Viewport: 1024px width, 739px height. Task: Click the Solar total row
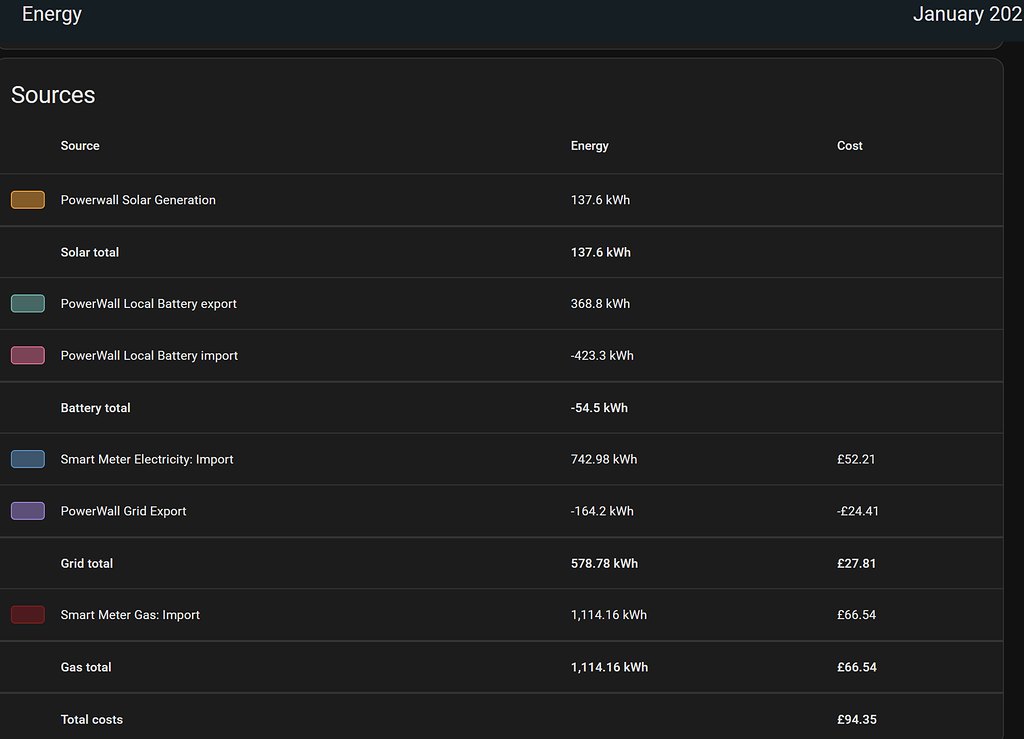pyautogui.click(x=89, y=252)
